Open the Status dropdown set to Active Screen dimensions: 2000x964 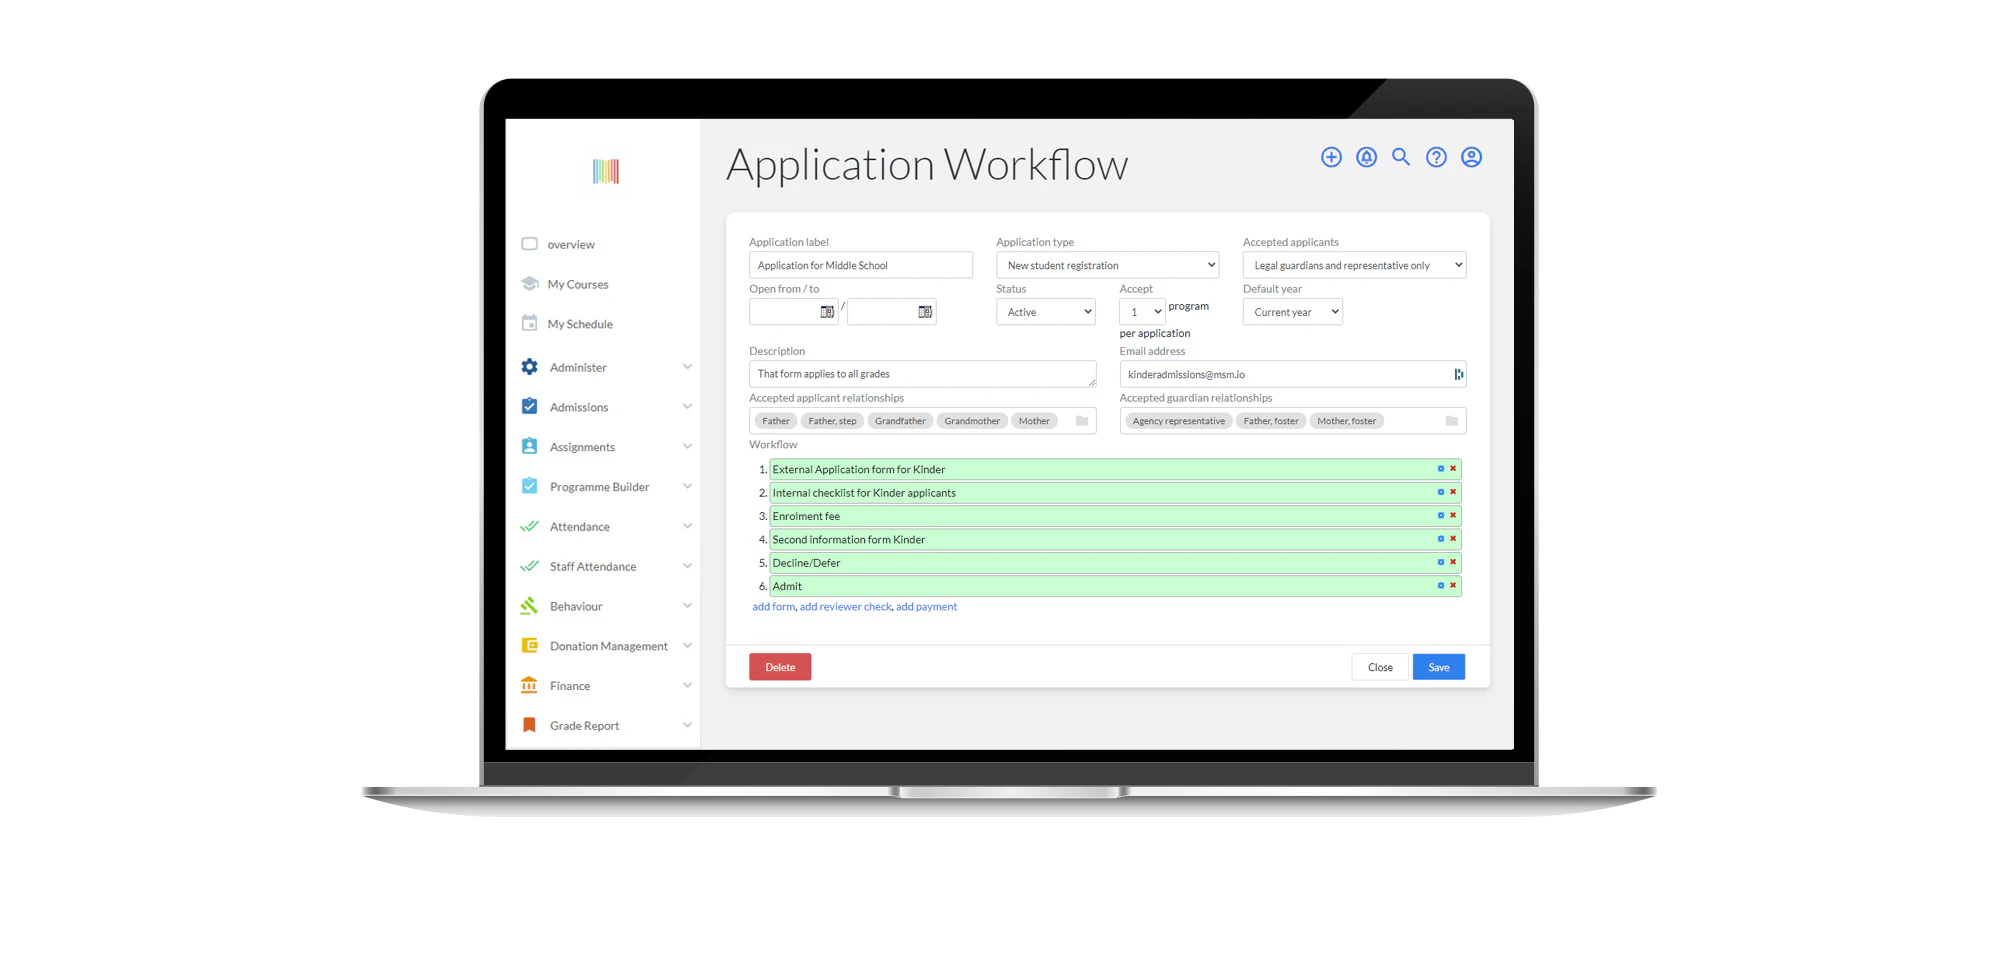(1045, 312)
